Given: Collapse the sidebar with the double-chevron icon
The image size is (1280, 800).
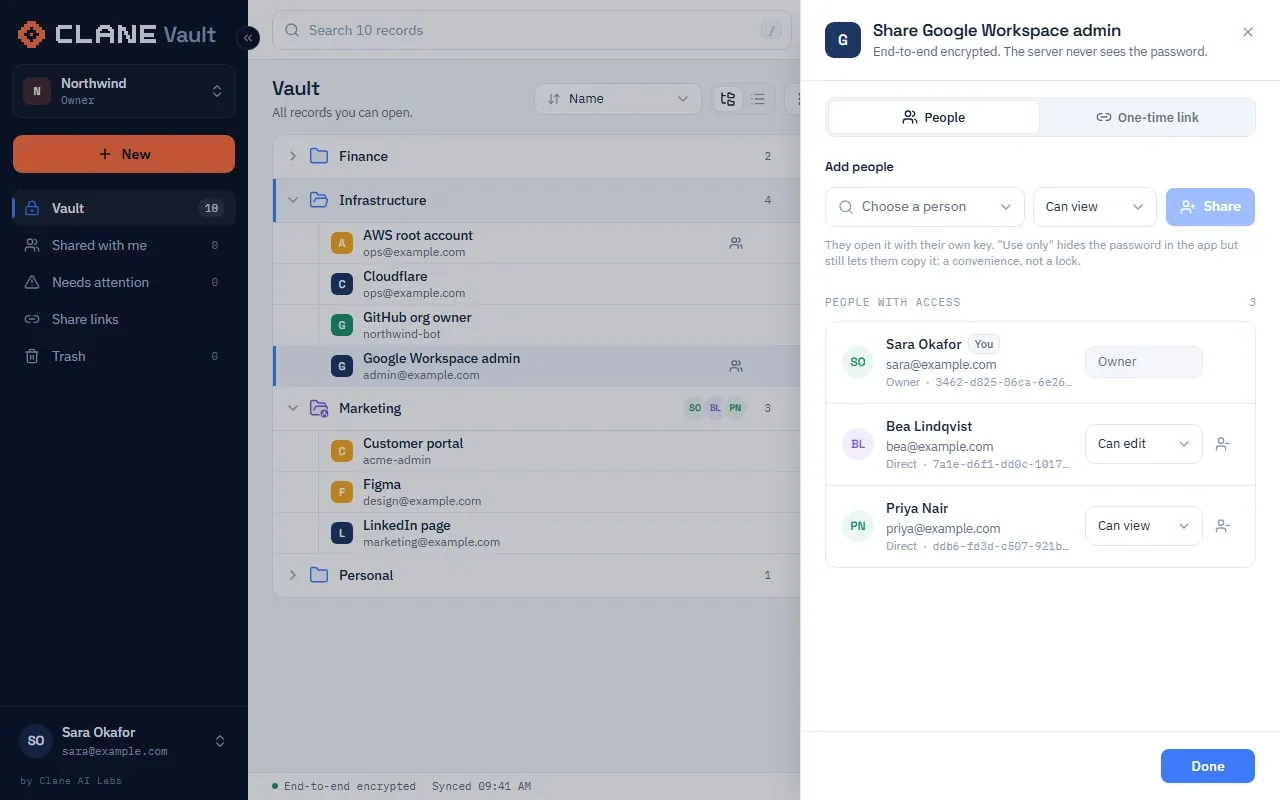Looking at the screenshot, I should [248, 38].
